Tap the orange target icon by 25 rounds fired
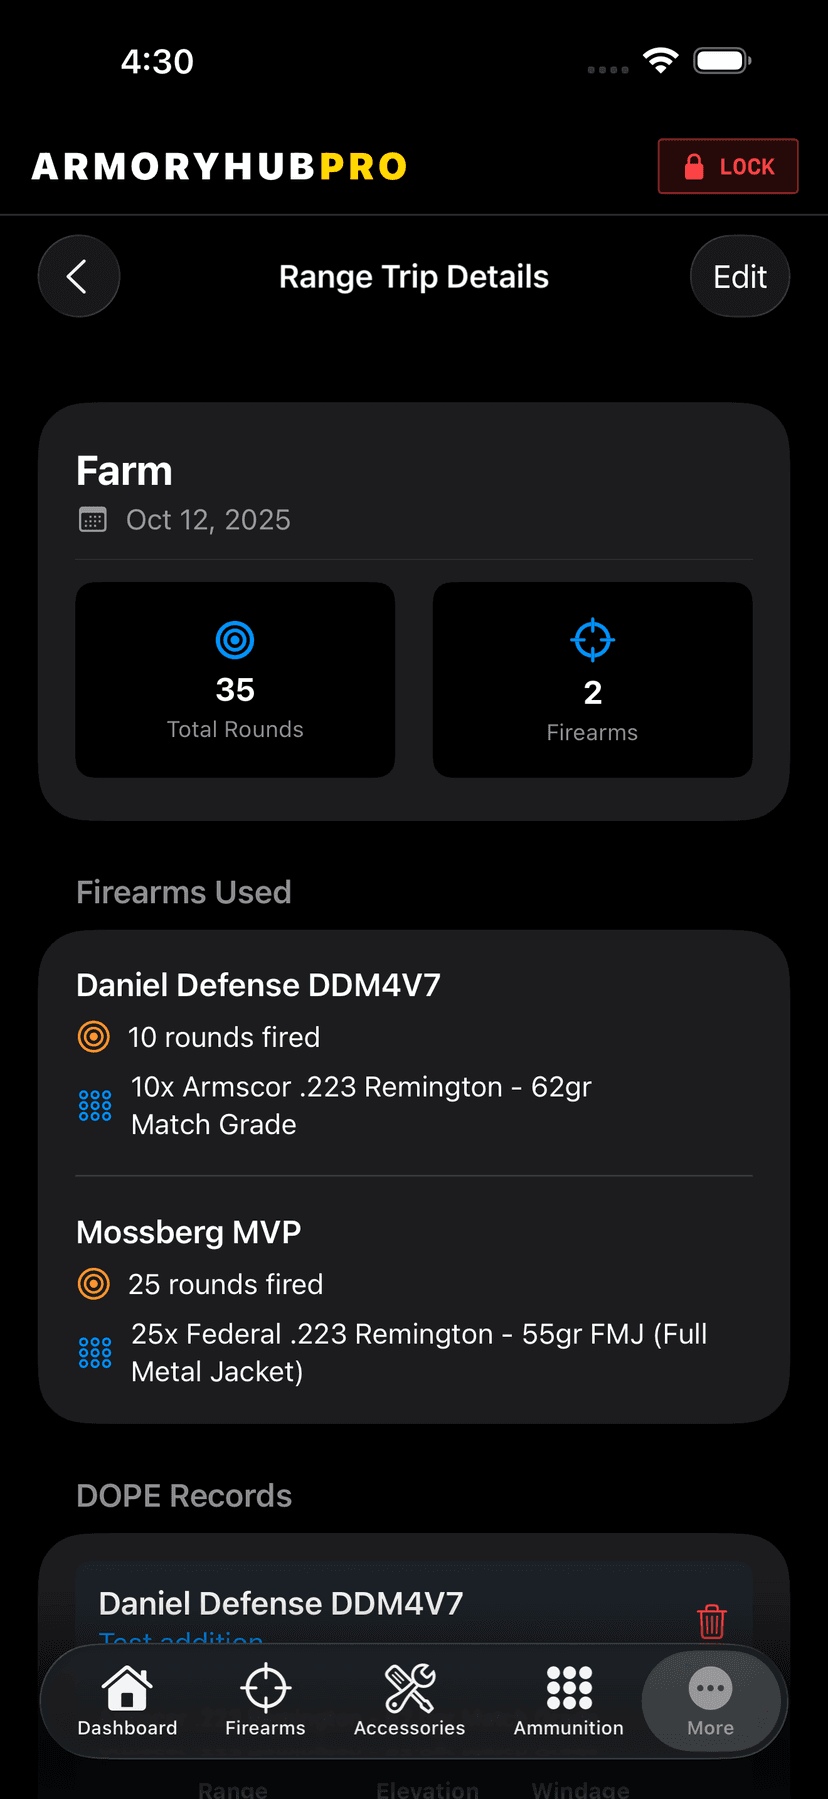The height and width of the screenshot is (1799, 828). [x=94, y=1284]
